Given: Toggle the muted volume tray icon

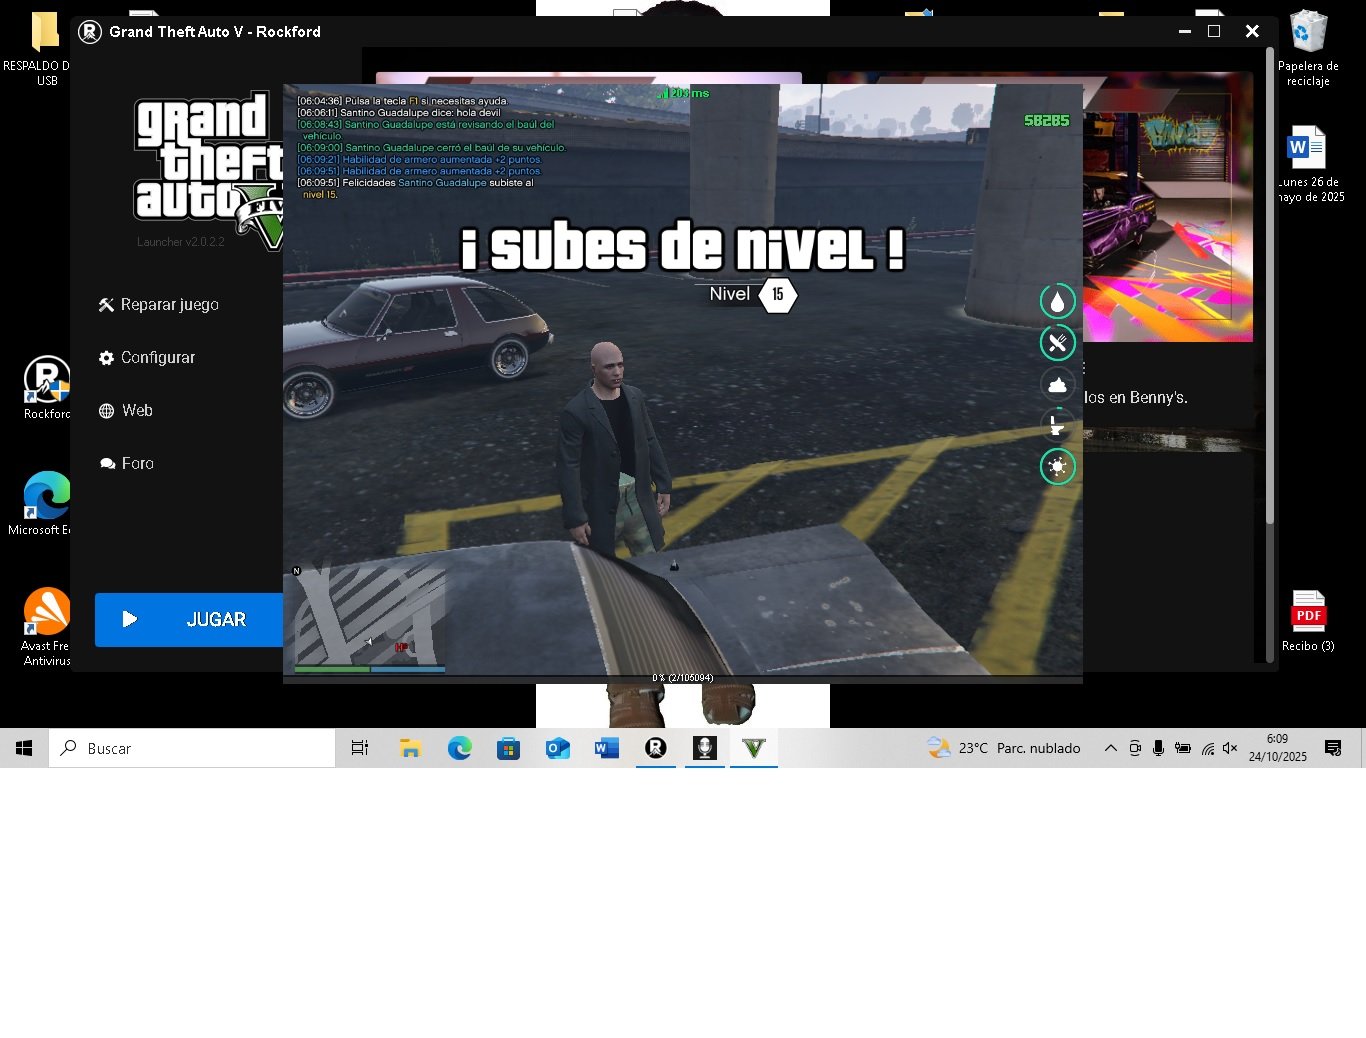Looking at the screenshot, I should (1230, 748).
